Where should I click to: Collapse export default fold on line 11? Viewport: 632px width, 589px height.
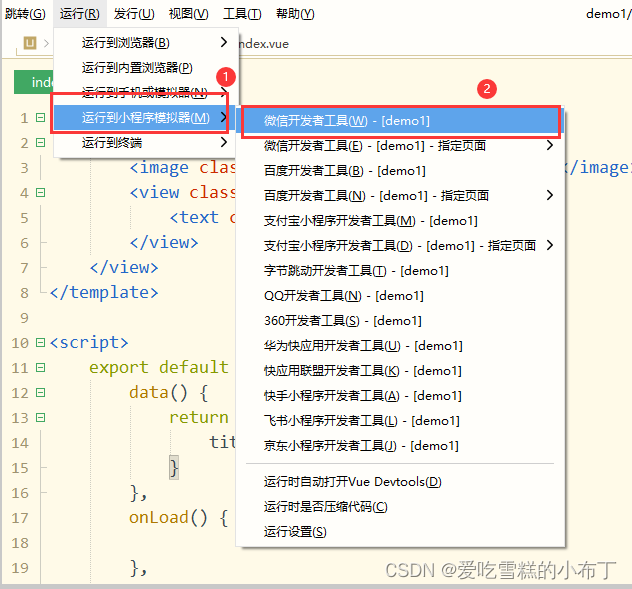point(40,367)
